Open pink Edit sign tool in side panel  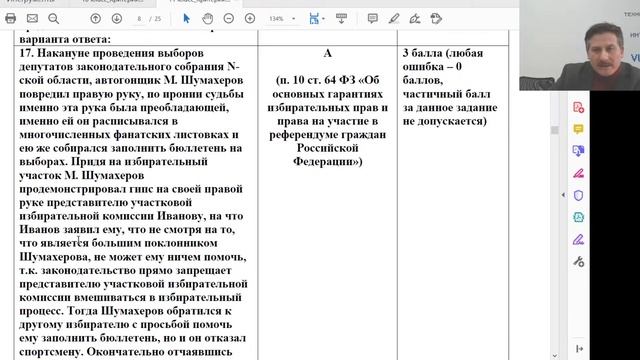pos(578,173)
